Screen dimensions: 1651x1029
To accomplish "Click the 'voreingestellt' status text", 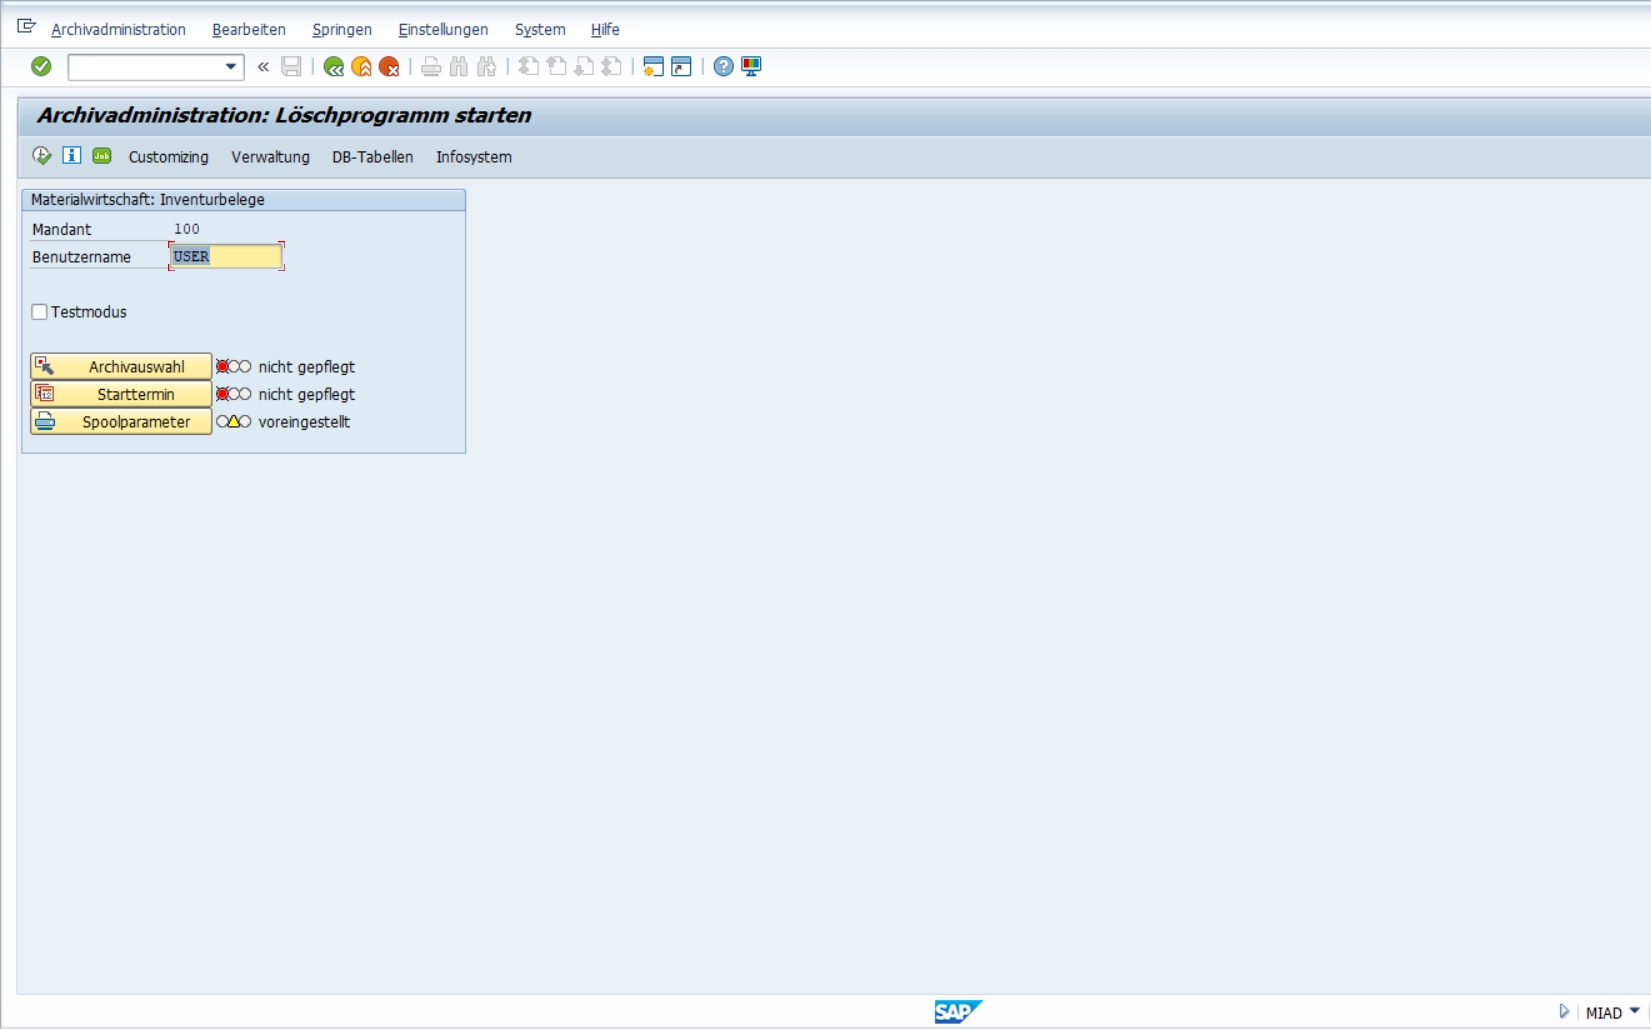I will (x=304, y=422).
